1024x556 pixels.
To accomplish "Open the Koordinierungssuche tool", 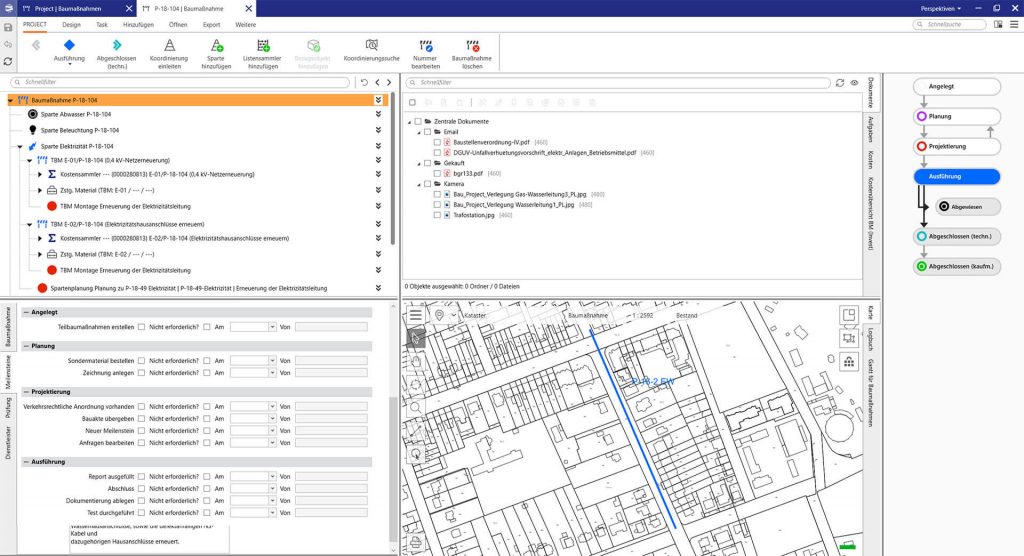I will point(371,46).
